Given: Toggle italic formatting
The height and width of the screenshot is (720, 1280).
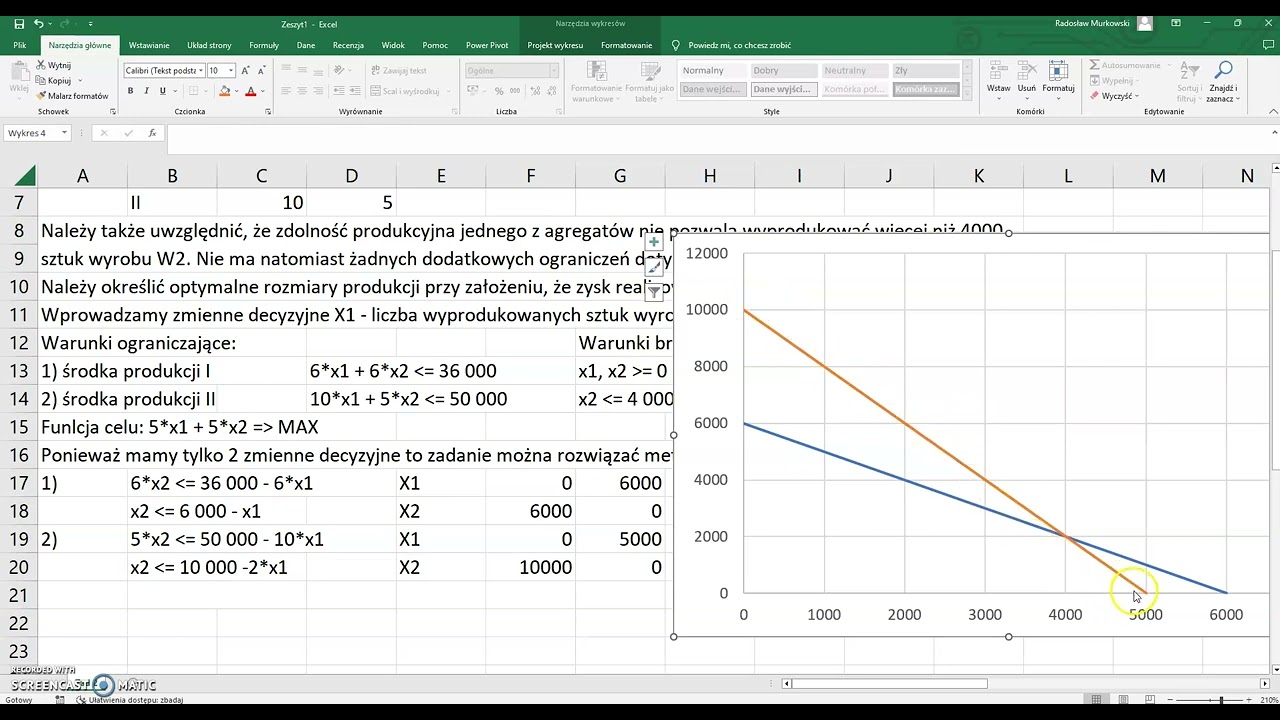Looking at the screenshot, I should pos(146,91).
